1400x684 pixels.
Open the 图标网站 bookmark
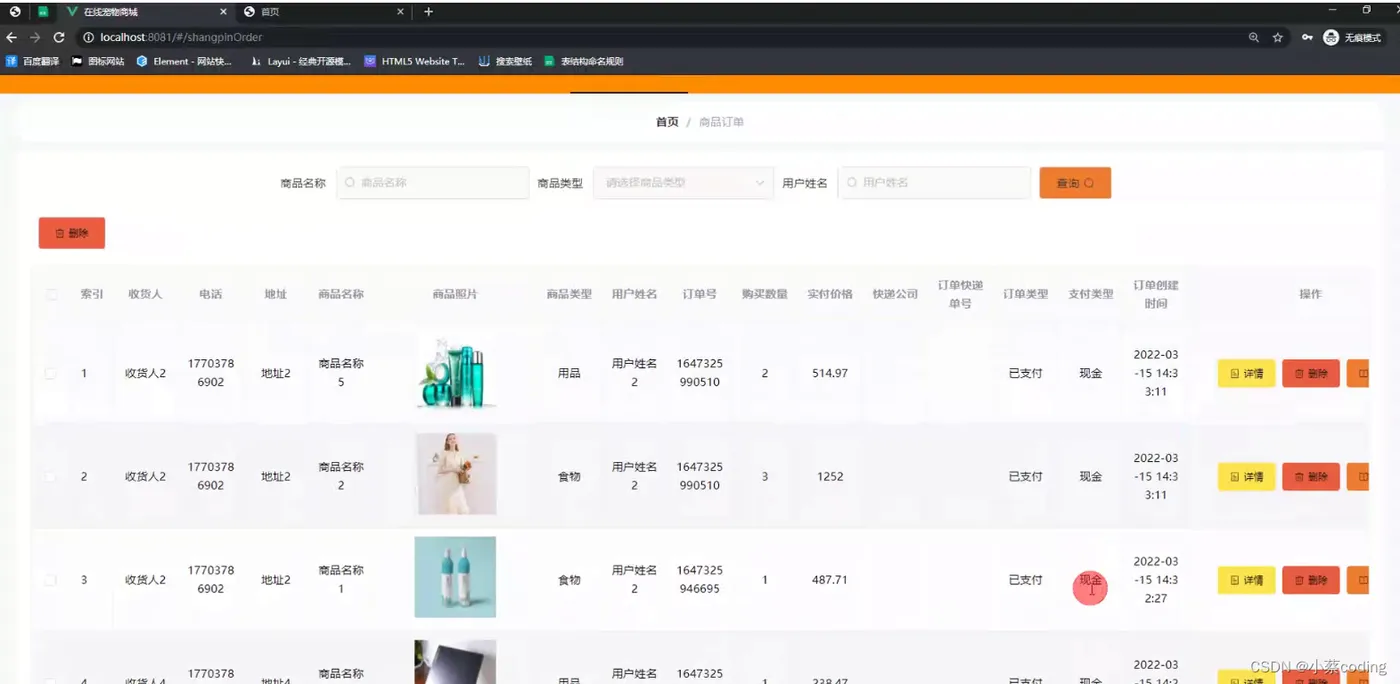pyautogui.click(x=98, y=61)
